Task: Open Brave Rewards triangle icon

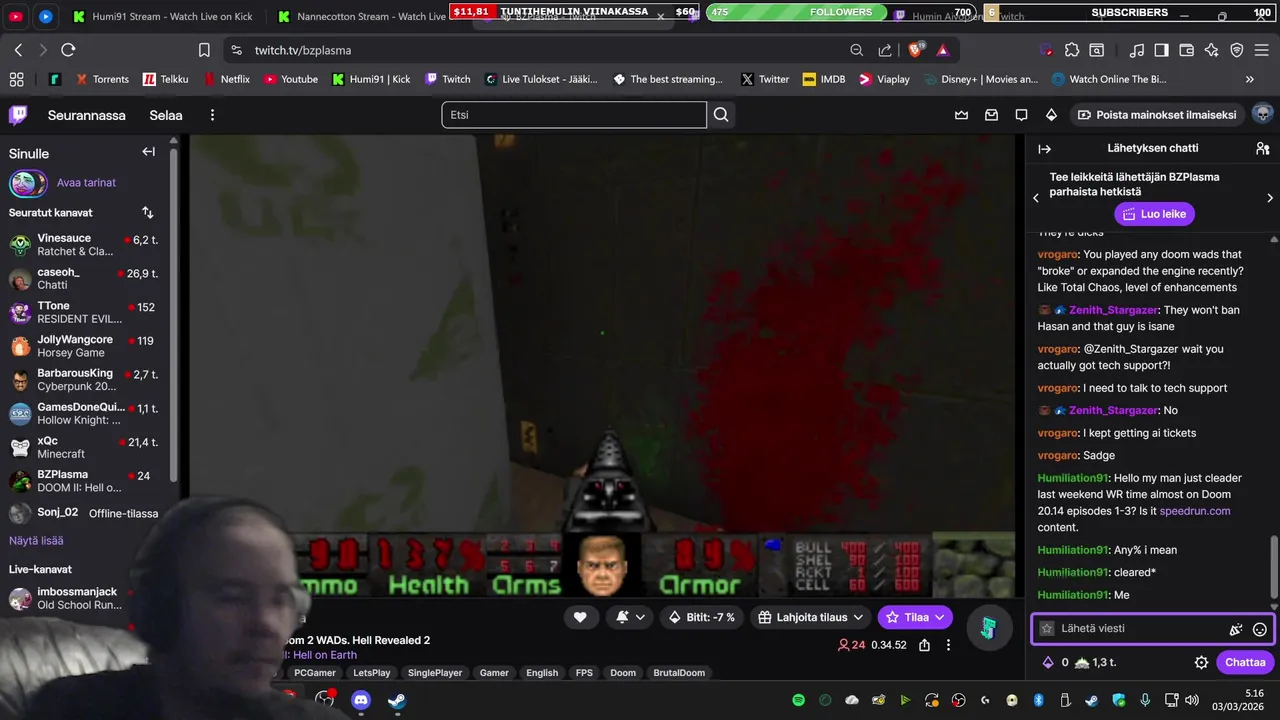Action: (942, 50)
